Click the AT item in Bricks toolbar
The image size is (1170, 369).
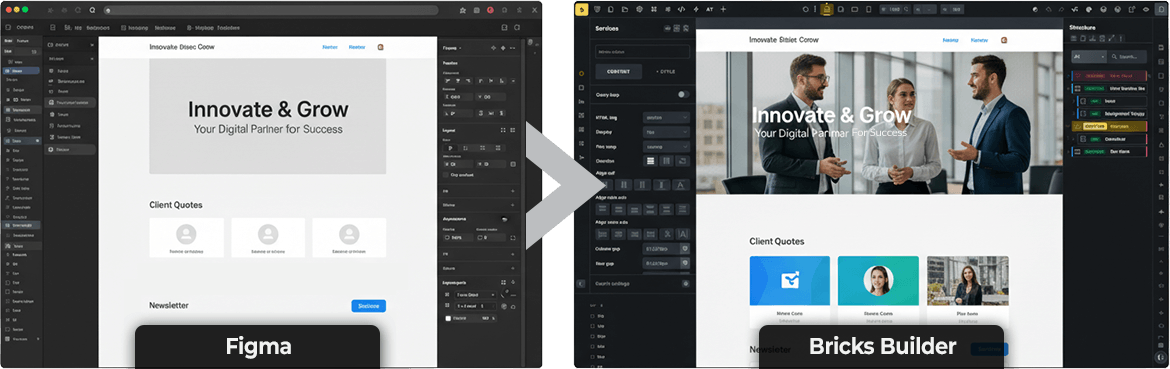tap(709, 10)
